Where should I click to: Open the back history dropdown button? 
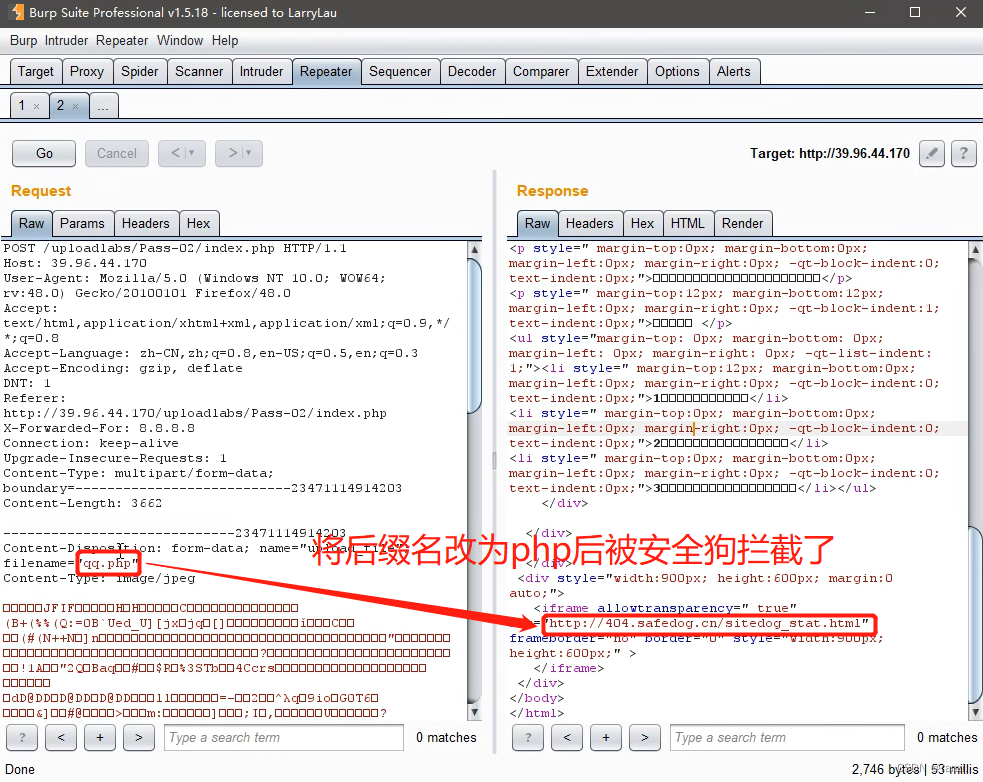[182, 153]
